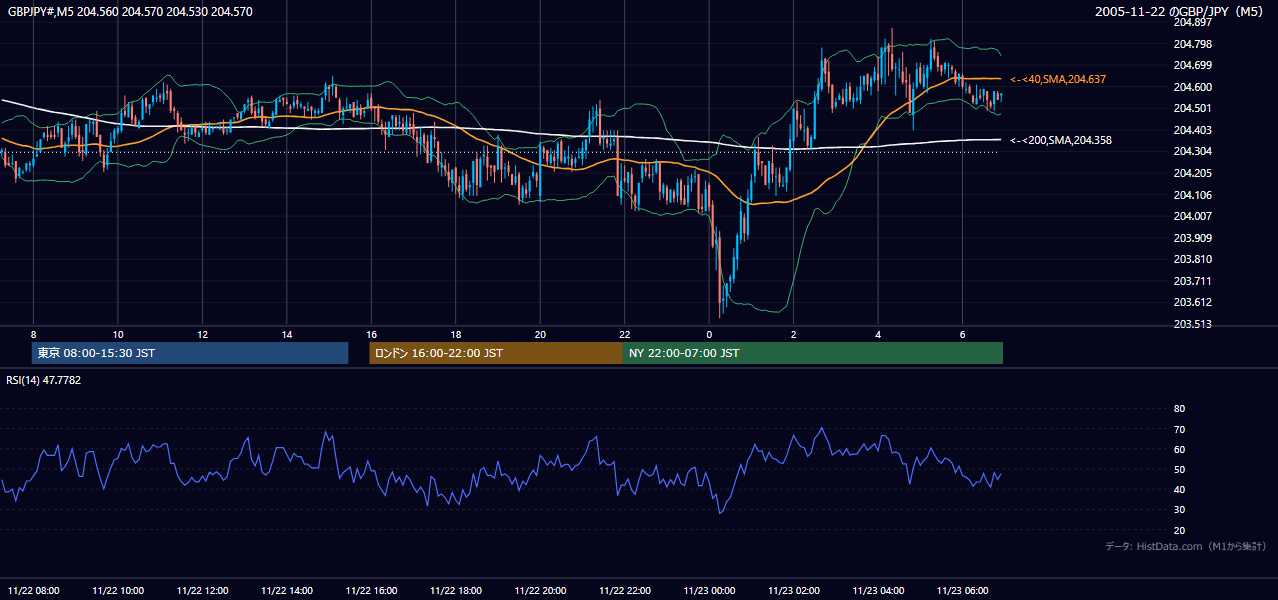Click price axis label 204.699
The width and height of the screenshot is (1278, 600).
point(1192,65)
